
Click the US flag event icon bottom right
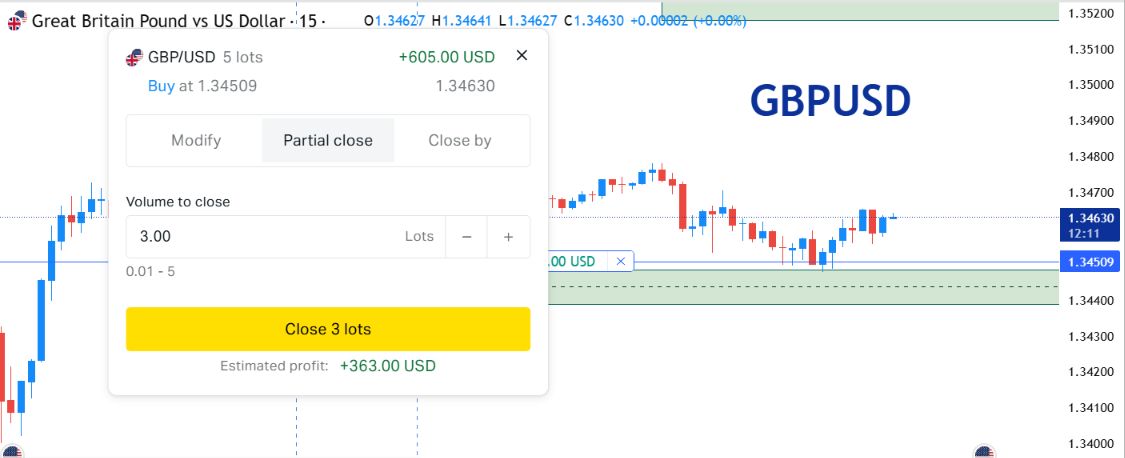pyautogui.click(x=984, y=452)
